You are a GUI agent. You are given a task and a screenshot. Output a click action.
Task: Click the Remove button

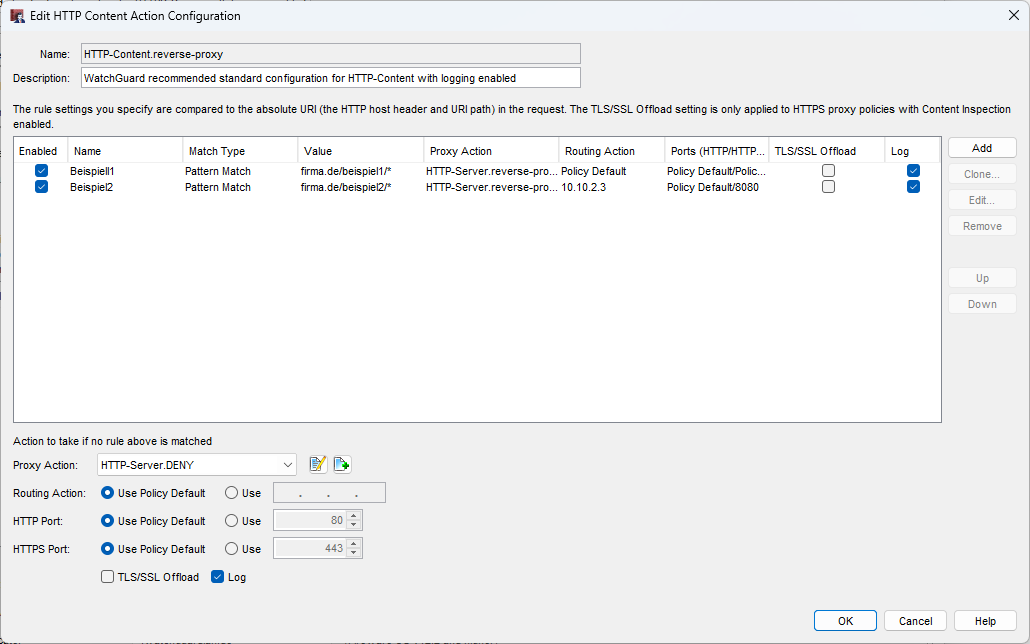(982, 226)
